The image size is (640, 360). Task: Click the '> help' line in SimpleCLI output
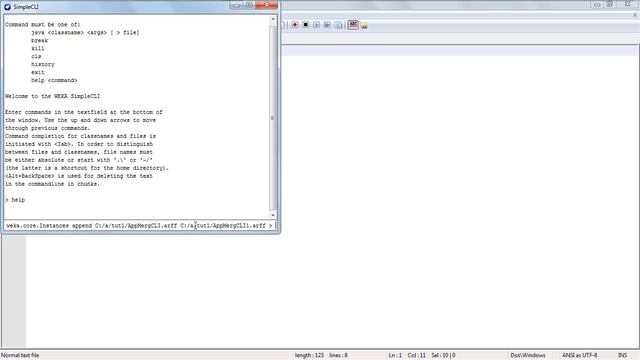pyautogui.click(x=15, y=200)
